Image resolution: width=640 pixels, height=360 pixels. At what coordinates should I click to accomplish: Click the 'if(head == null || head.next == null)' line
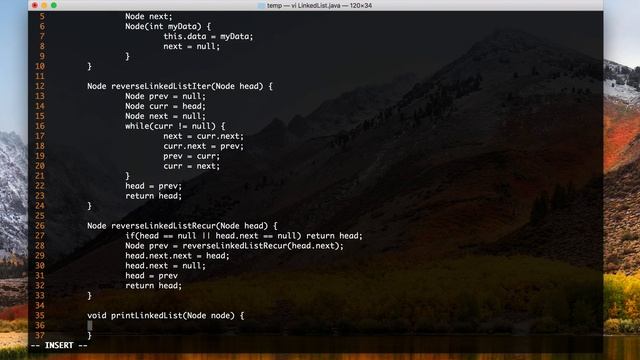pos(244,236)
